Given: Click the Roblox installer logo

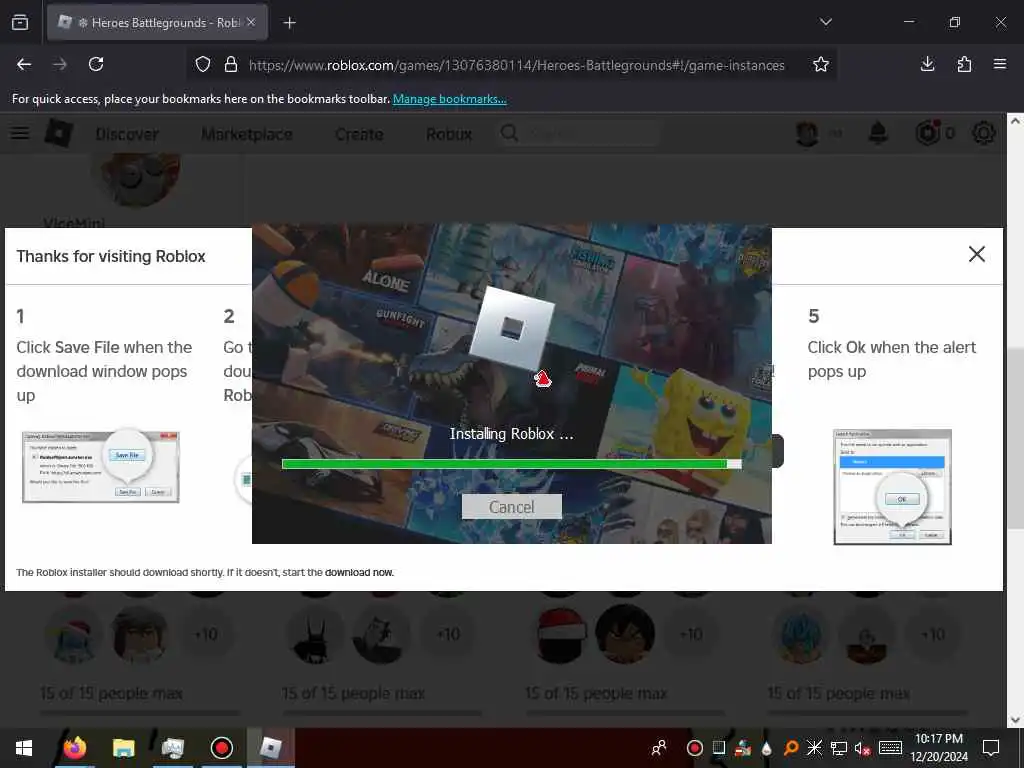Looking at the screenshot, I should tap(512, 328).
